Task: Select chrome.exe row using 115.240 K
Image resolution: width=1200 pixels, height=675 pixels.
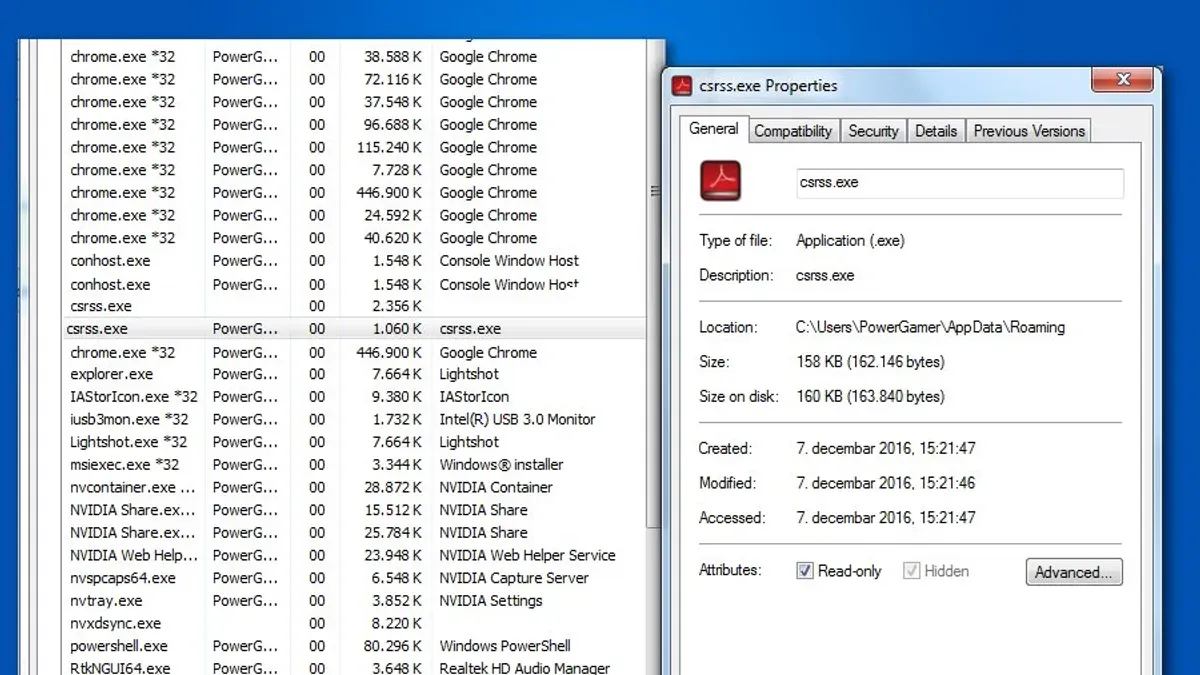Action: point(355,147)
